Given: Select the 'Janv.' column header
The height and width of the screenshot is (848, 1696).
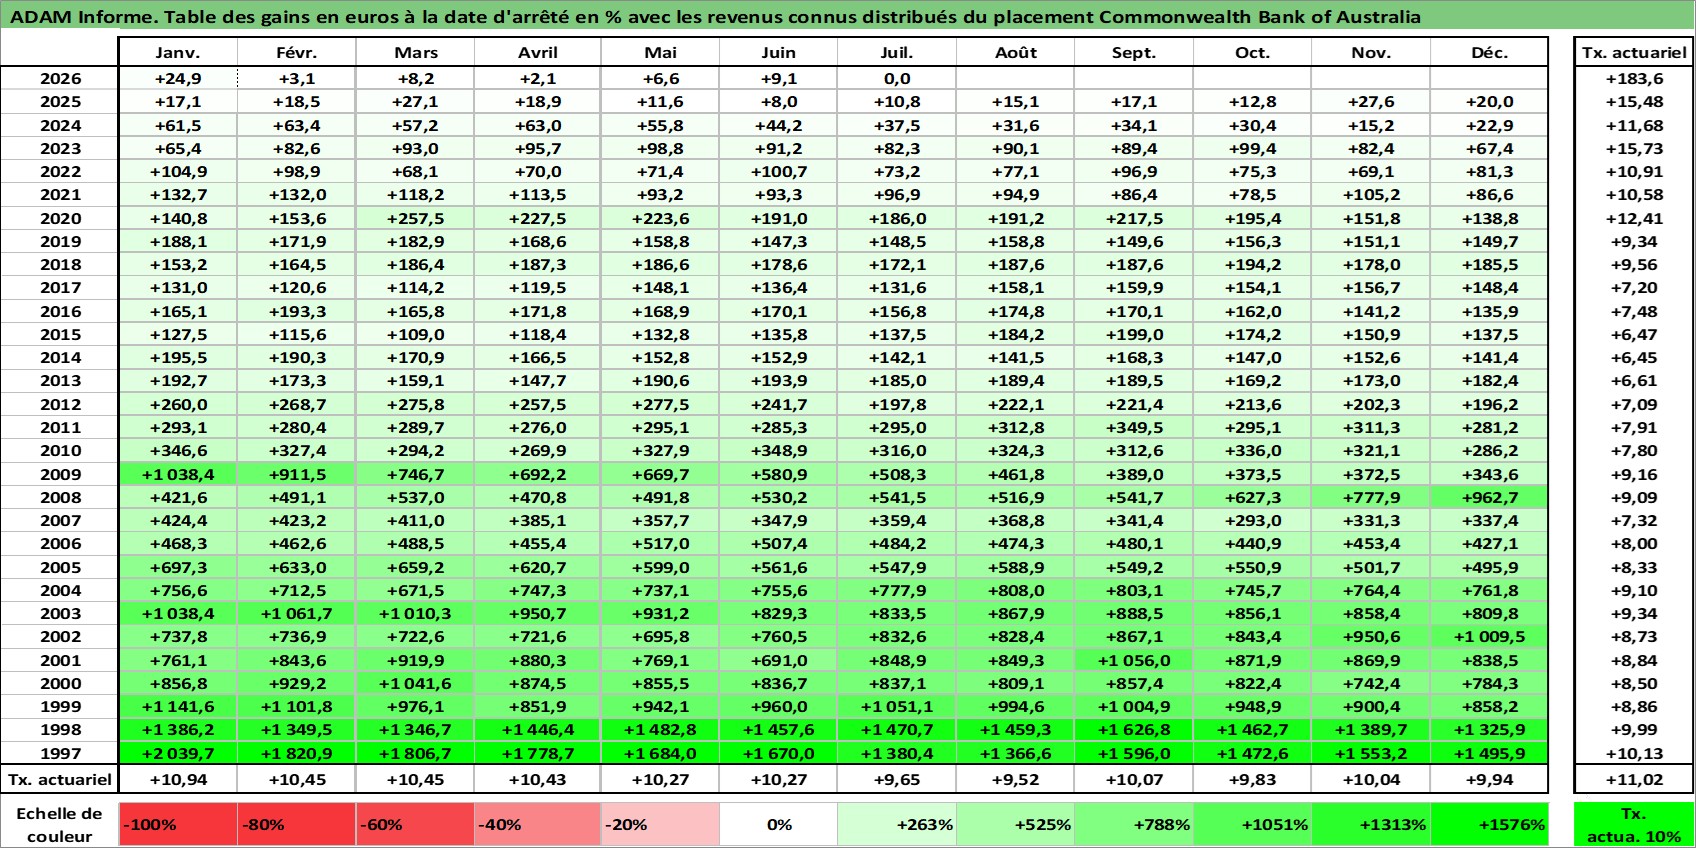Looking at the screenshot, I should [x=178, y=52].
